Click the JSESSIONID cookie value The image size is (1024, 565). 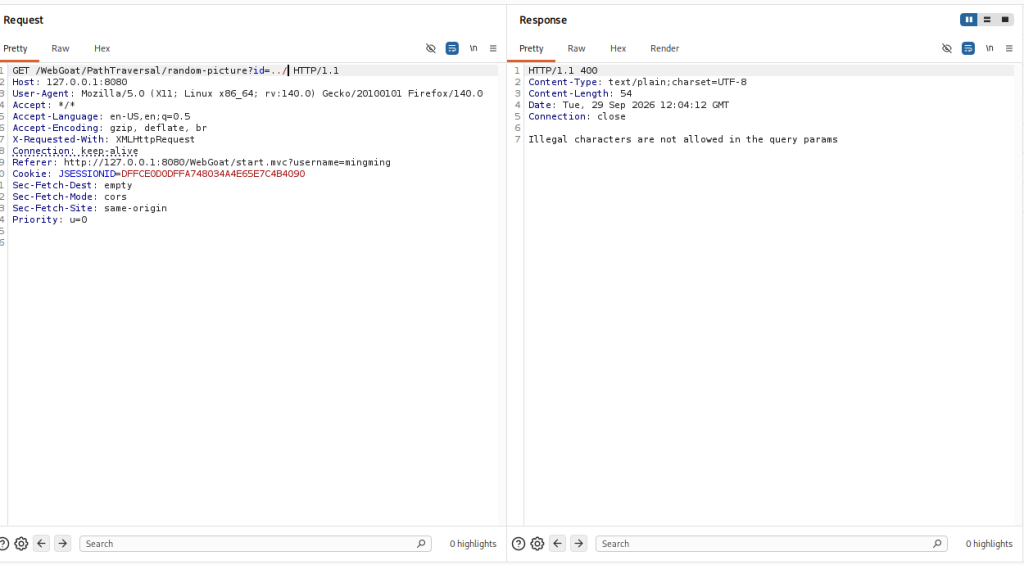[x=213, y=174]
